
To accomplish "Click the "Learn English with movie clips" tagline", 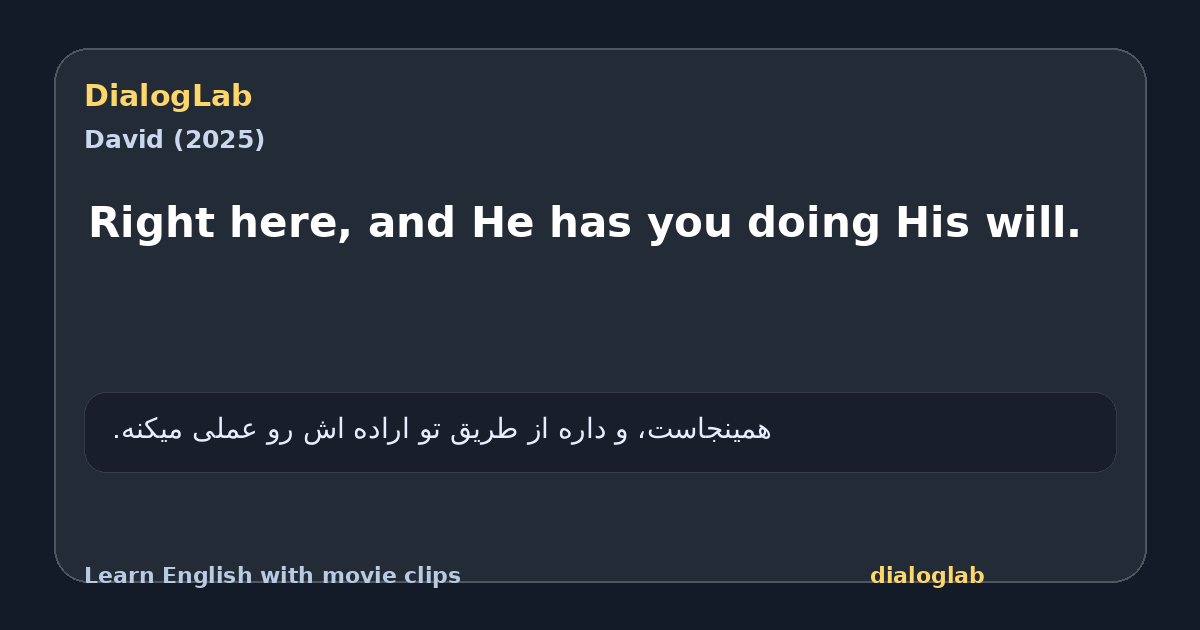I will point(272,576).
